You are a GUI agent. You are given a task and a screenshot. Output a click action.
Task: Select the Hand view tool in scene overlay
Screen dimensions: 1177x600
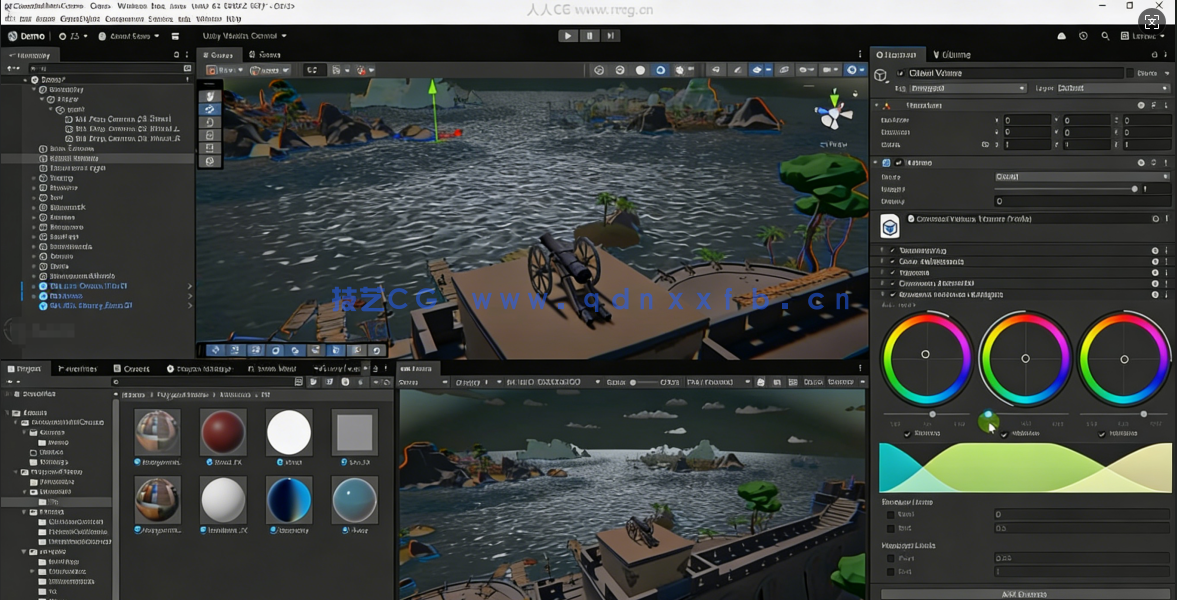pyautogui.click(x=210, y=96)
